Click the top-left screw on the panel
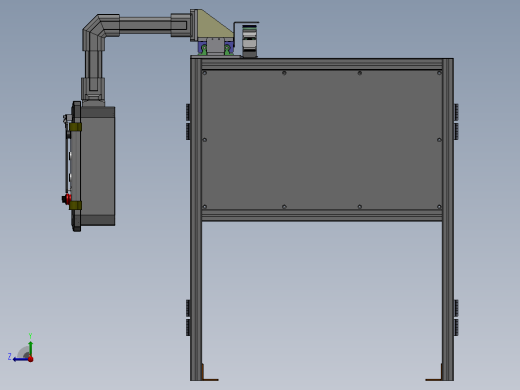520x390 pixels. pyautogui.click(x=205, y=73)
